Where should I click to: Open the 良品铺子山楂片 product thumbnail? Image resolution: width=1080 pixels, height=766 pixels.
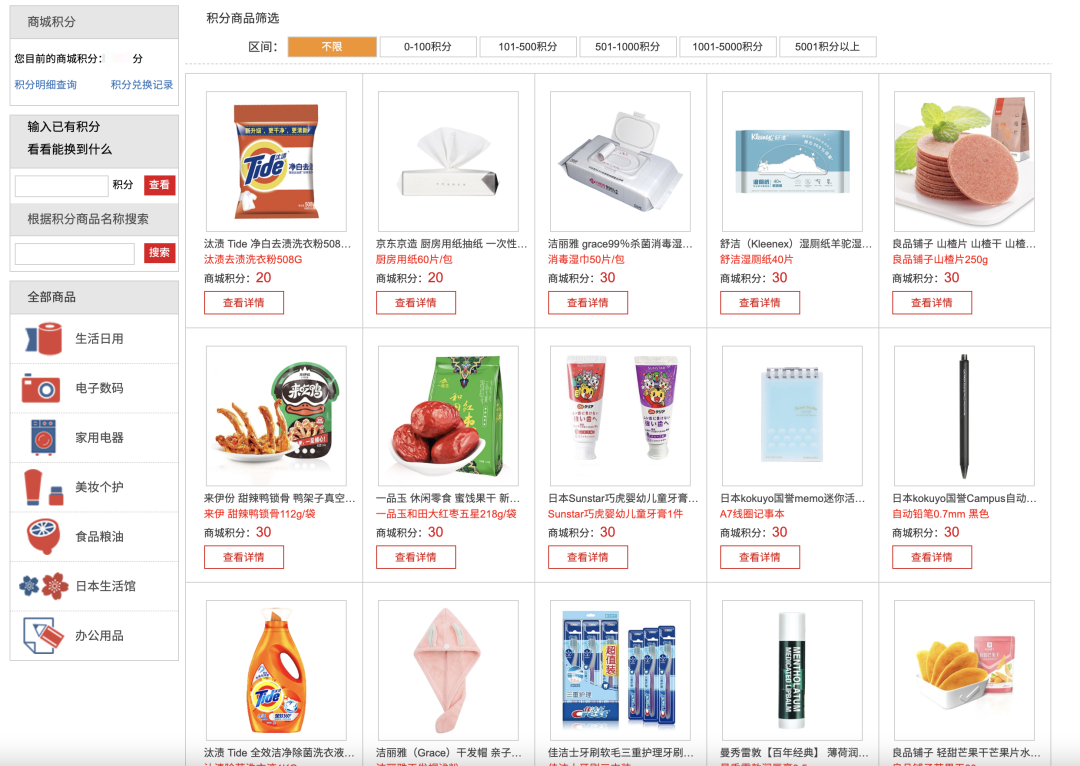pyautogui.click(x=964, y=161)
